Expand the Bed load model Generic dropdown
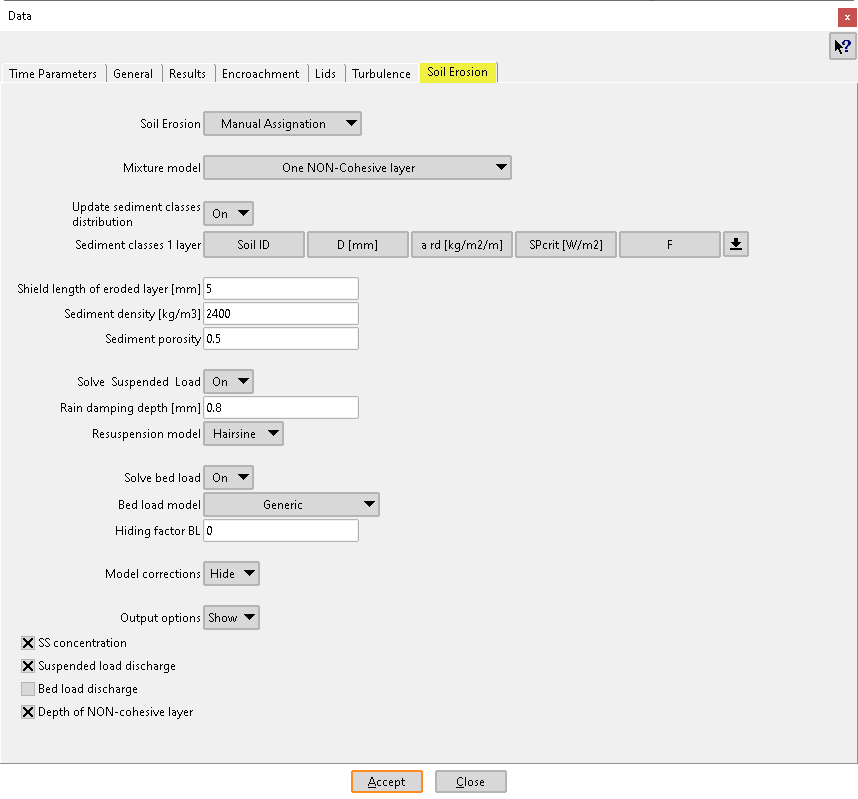Image resolution: width=858 pixels, height=799 pixels. tap(291, 505)
